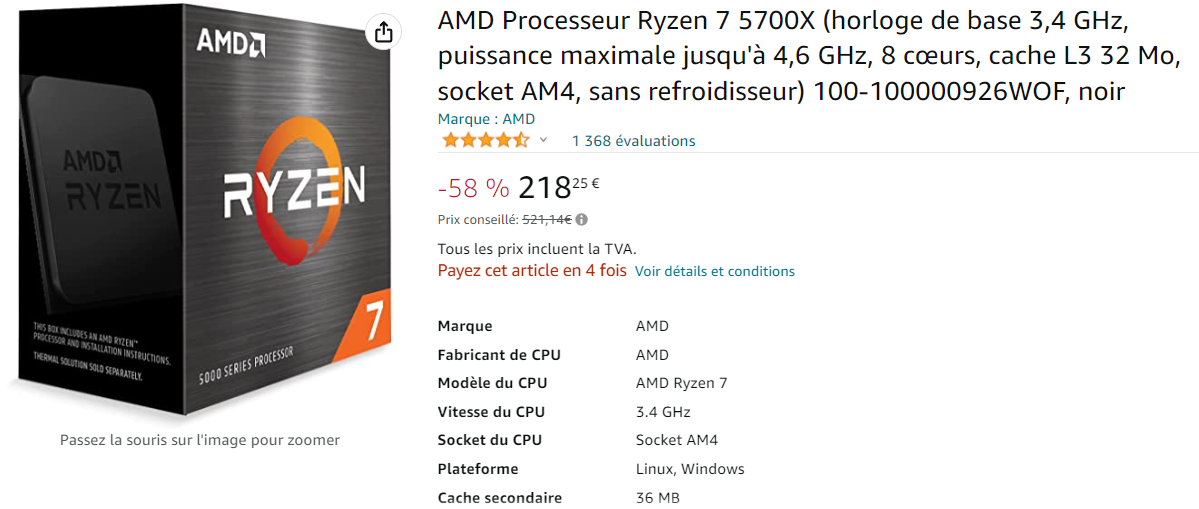This screenshot has height=509, width=1199.
Task: Click the "Cache secondaire" spec label
Action: tap(499, 498)
